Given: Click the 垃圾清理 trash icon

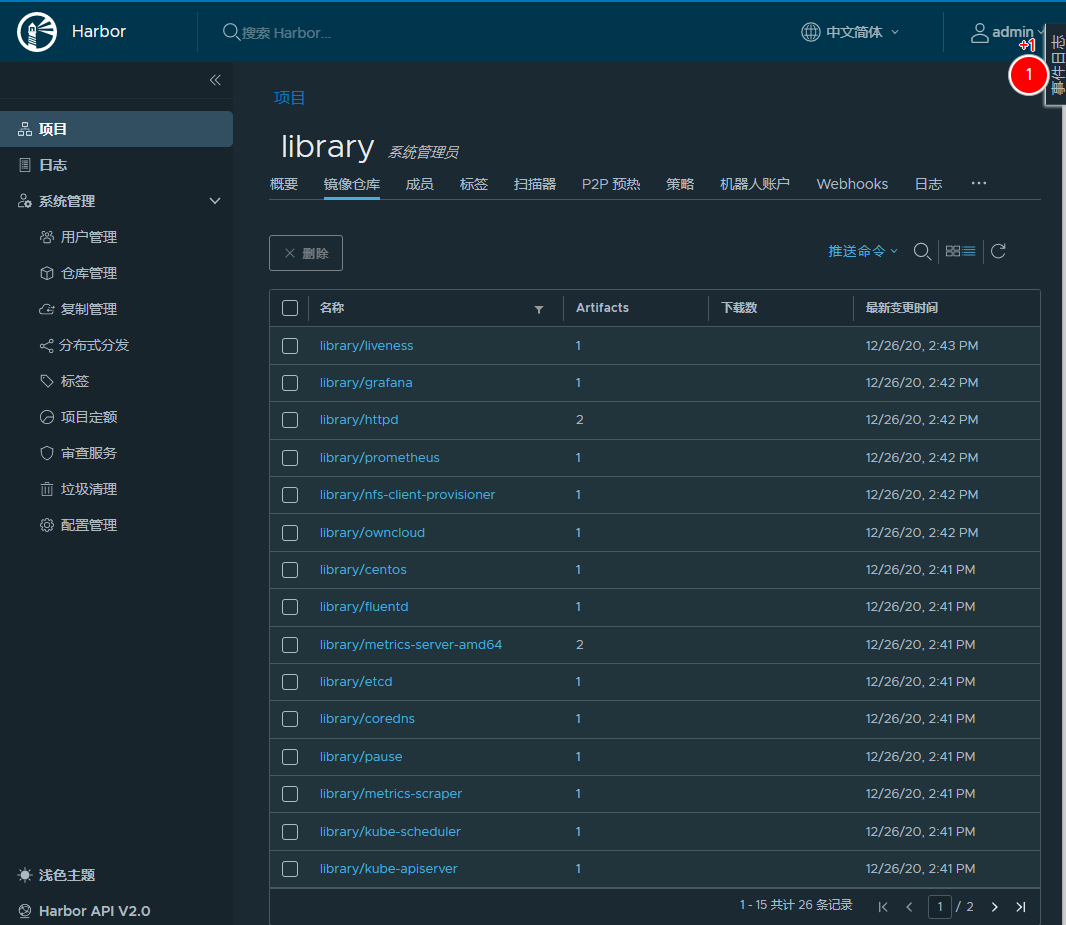Looking at the screenshot, I should tap(47, 489).
